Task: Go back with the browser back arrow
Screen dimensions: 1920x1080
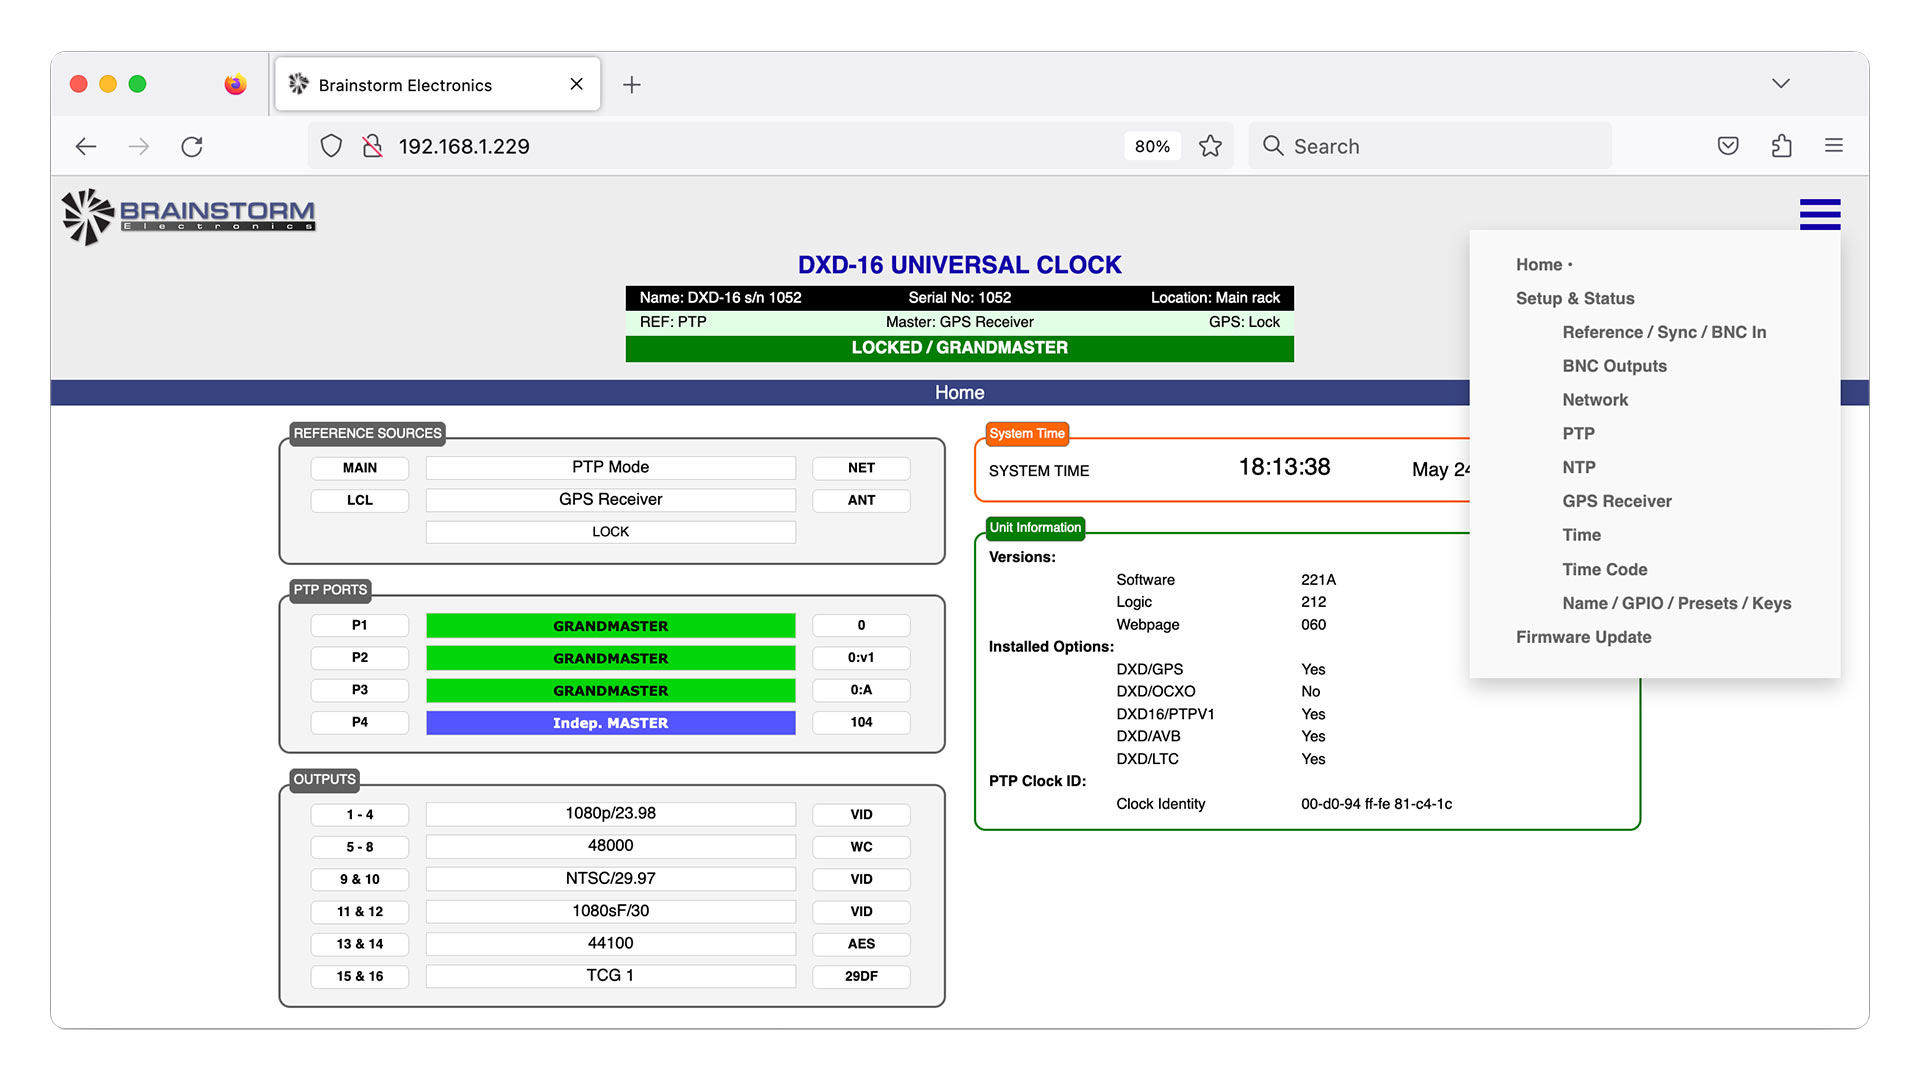Action: click(x=86, y=146)
